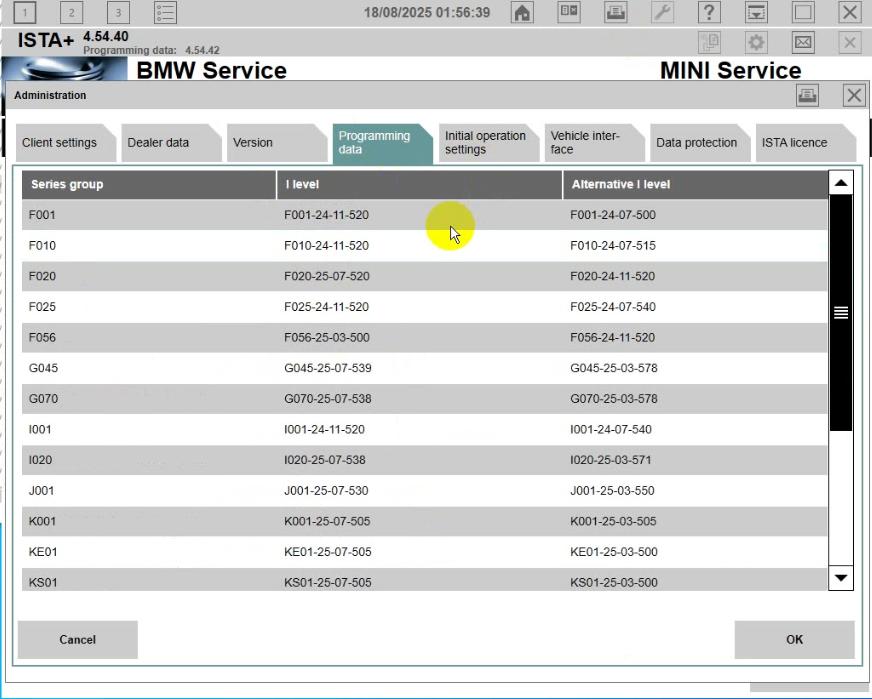Open the Data protection tab
Viewport: 872px width, 699px height.
pos(697,142)
